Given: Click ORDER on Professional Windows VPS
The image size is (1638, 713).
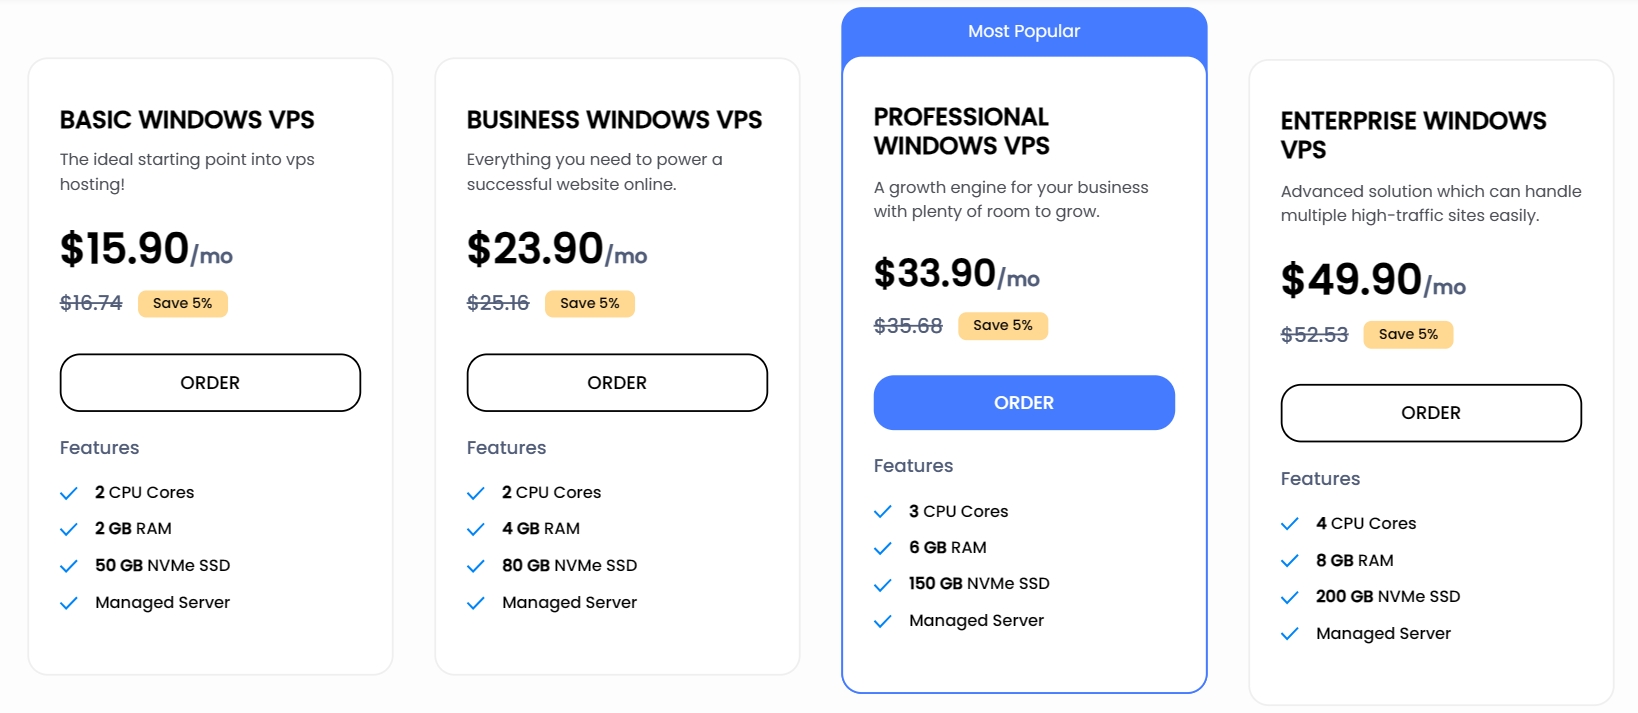Looking at the screenshot, I should (x=1024, y=402).
